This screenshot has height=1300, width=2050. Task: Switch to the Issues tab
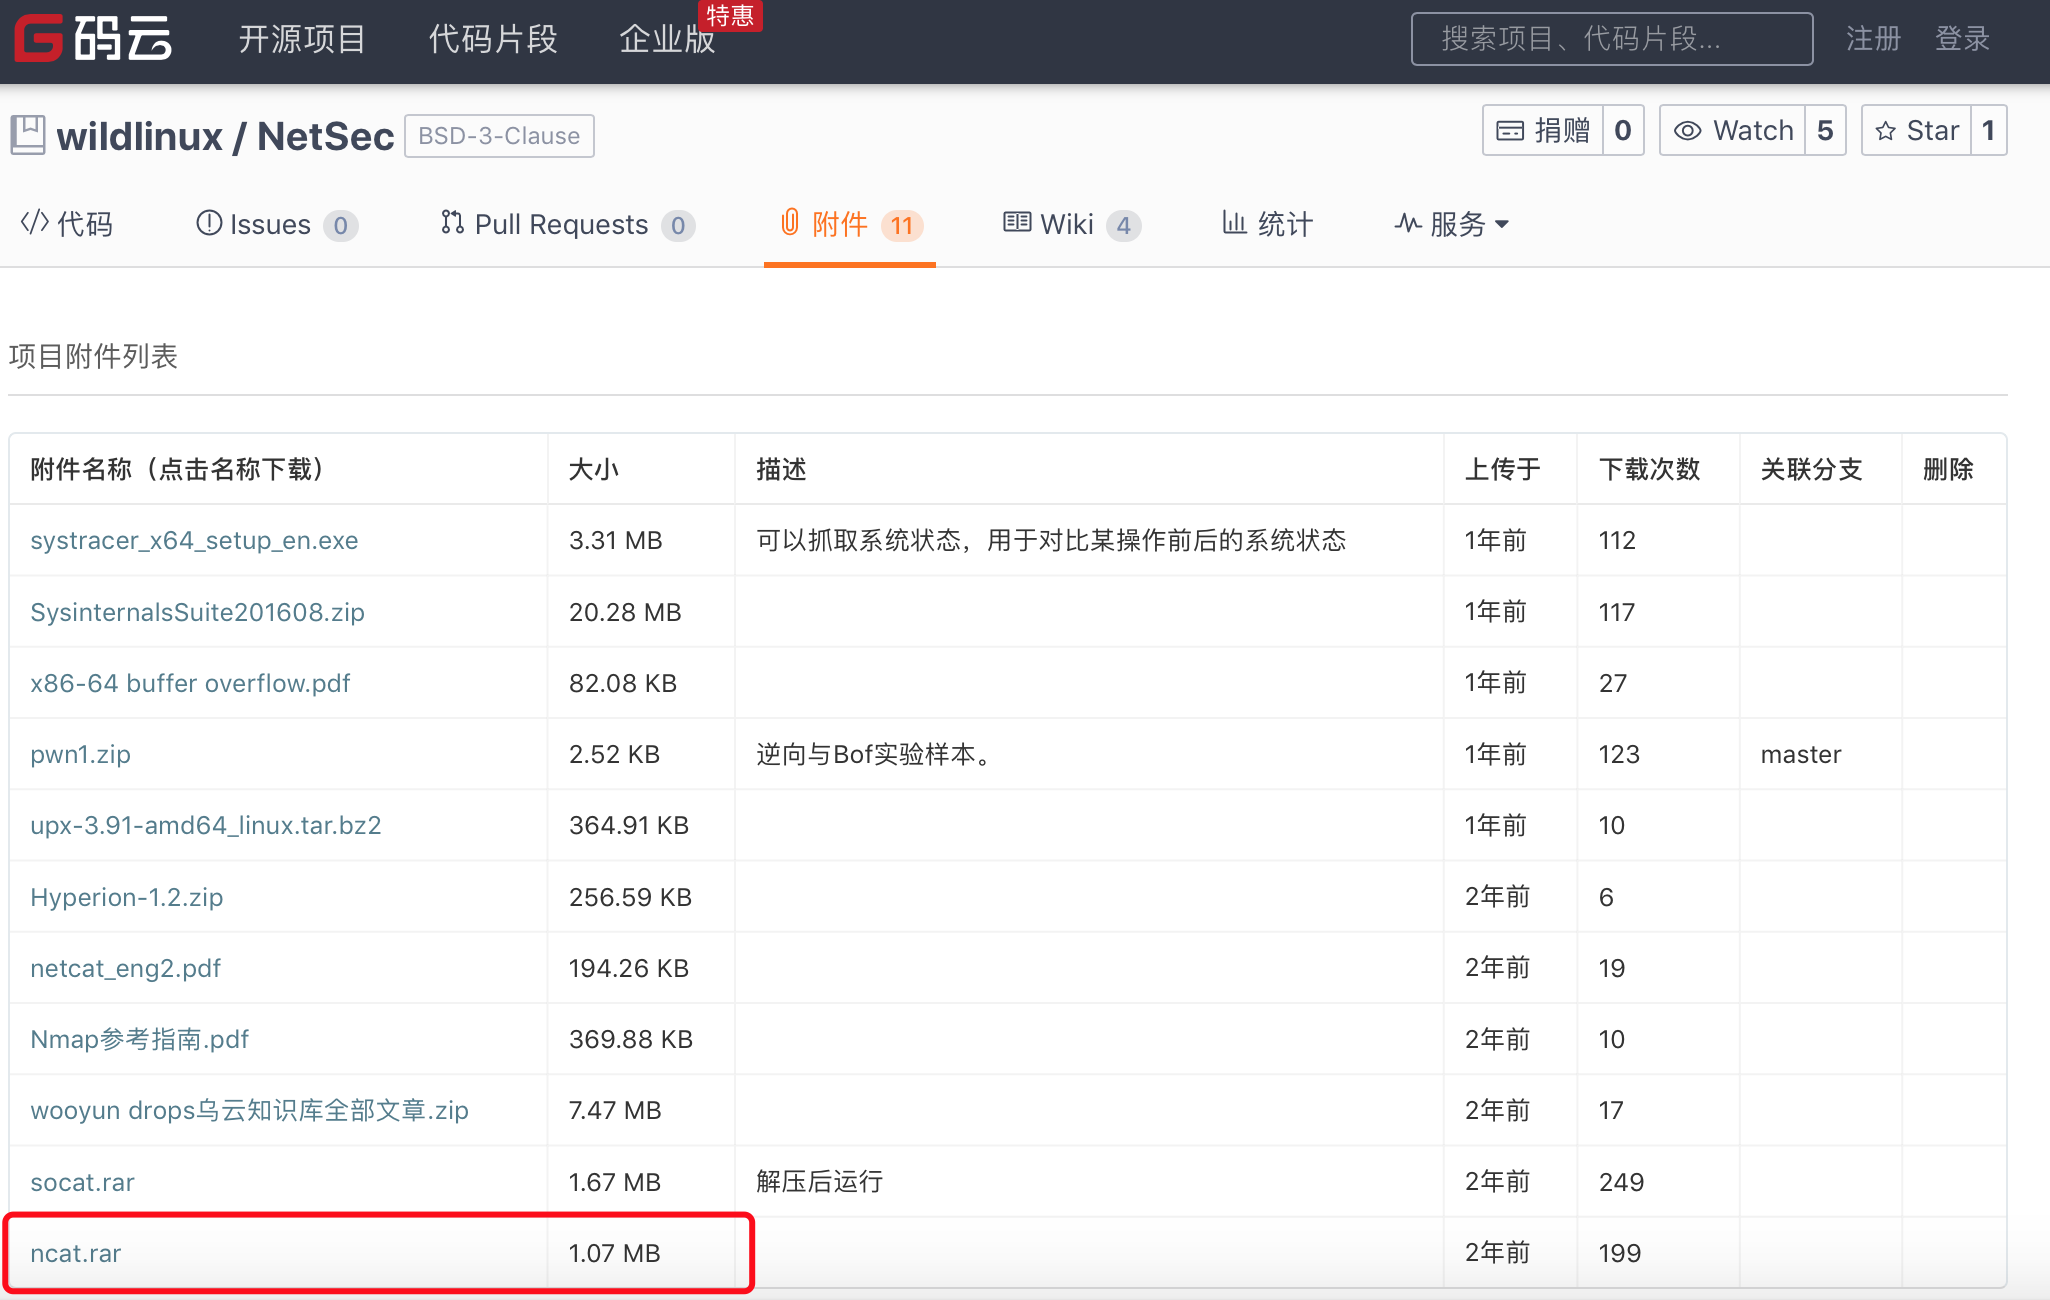click(270, 224)
